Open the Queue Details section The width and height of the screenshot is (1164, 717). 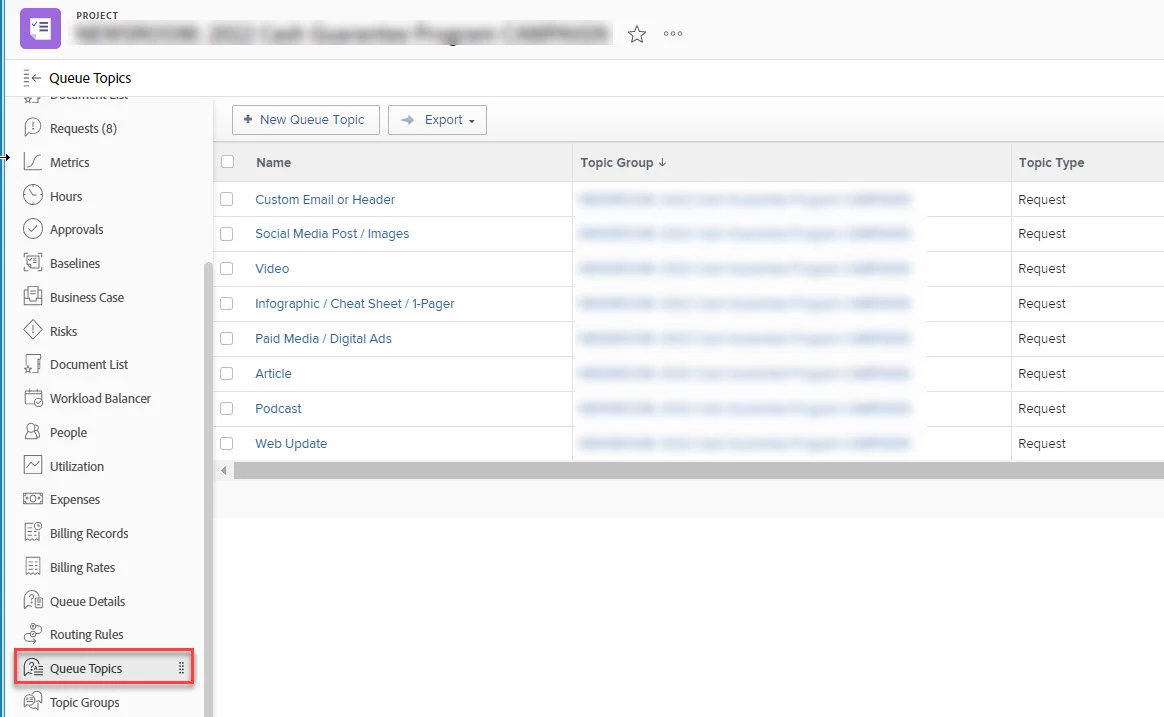pos(88,601)
